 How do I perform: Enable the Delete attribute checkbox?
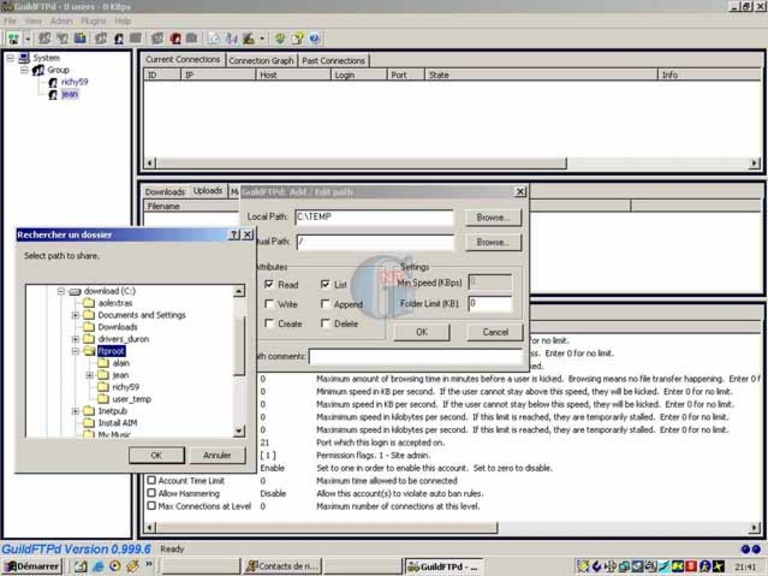coord(325,323)
